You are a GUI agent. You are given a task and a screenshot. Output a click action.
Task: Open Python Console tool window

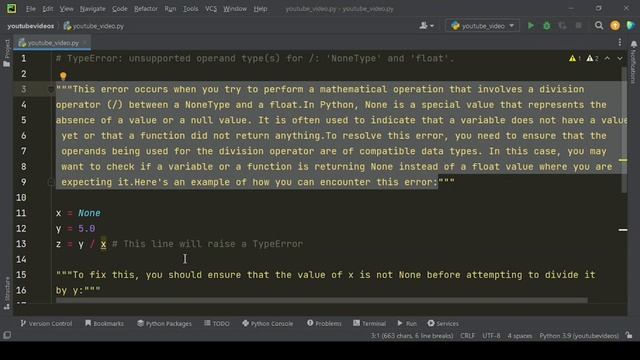pyautogui.click(x=268, y=323)
